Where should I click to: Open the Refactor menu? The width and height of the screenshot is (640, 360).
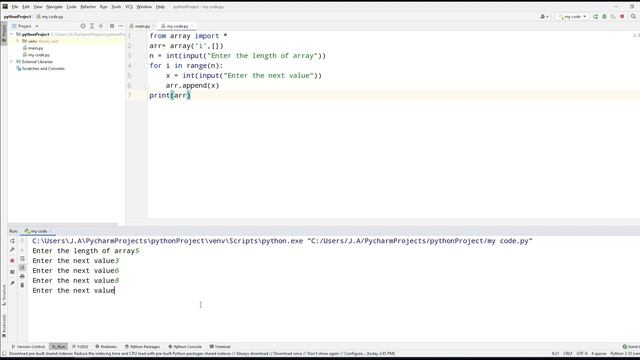pos(88,7)
